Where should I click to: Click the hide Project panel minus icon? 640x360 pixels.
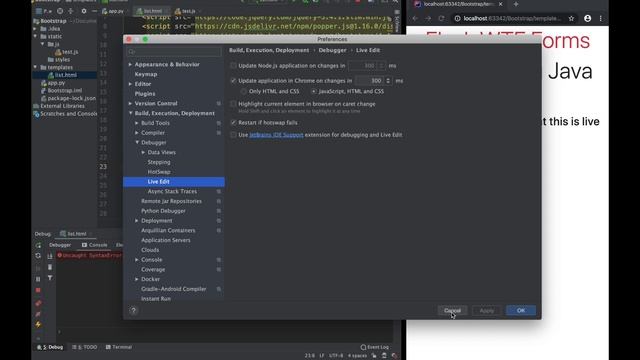click(94, 11)
